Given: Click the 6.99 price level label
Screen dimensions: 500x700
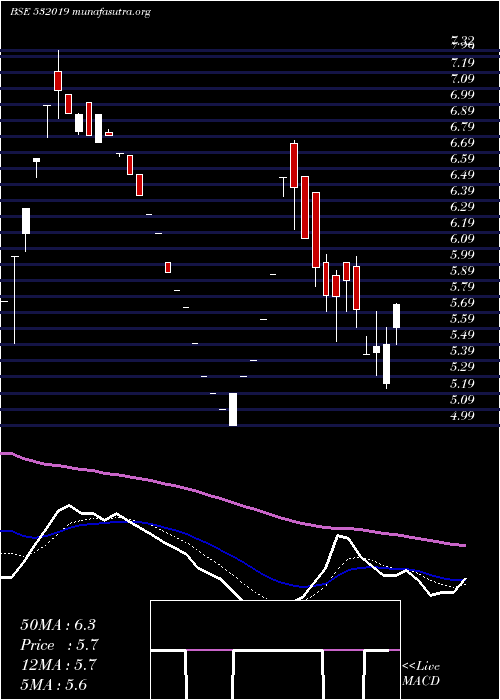Looking at the screenshot, I should 462,95.
